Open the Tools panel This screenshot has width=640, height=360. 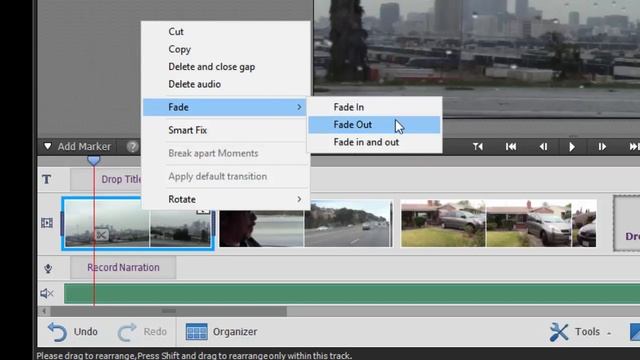click(x=575, y=332)
